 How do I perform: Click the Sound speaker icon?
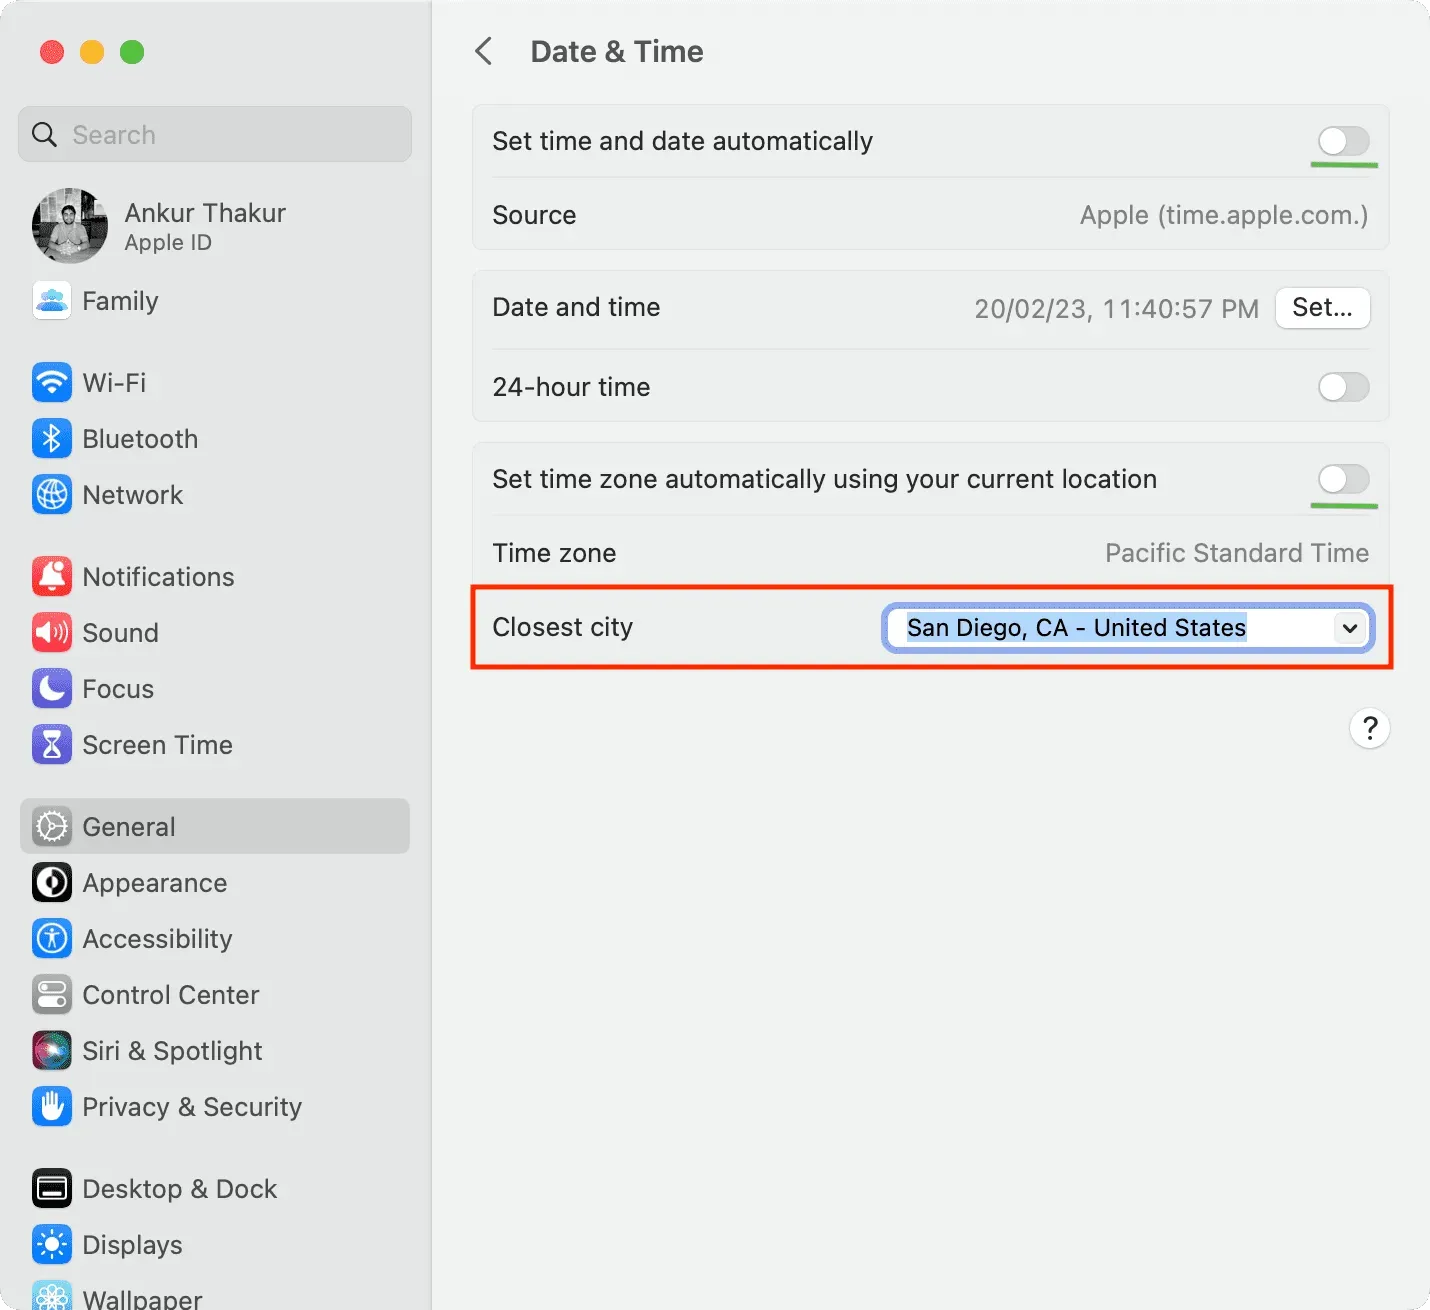pyautogui.click(x=51, y=633)
